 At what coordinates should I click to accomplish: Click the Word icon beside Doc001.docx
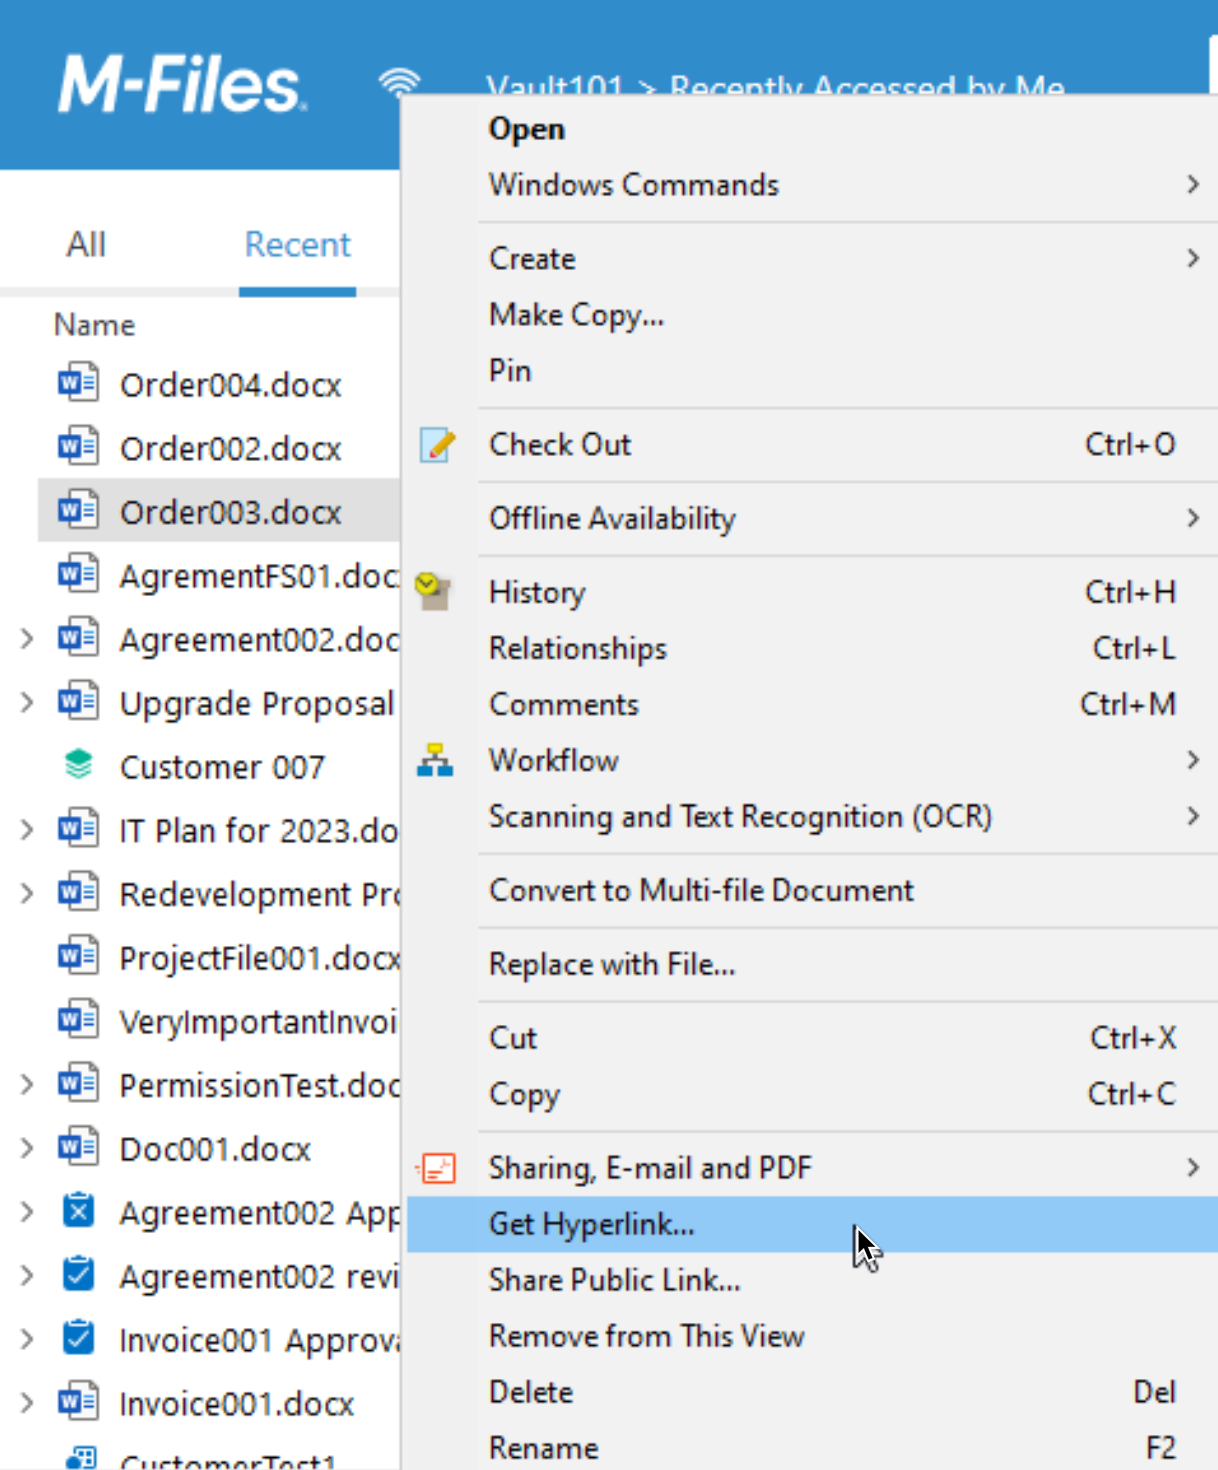point(78,1148)
